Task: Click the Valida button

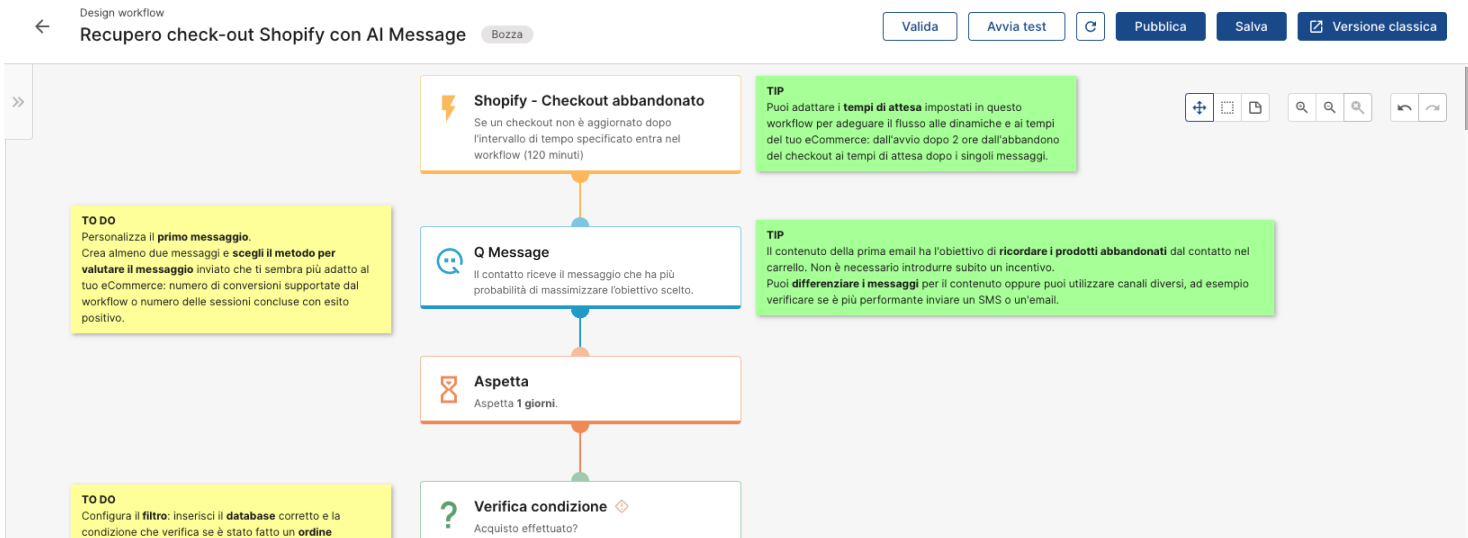Action: tap(920, 27)
